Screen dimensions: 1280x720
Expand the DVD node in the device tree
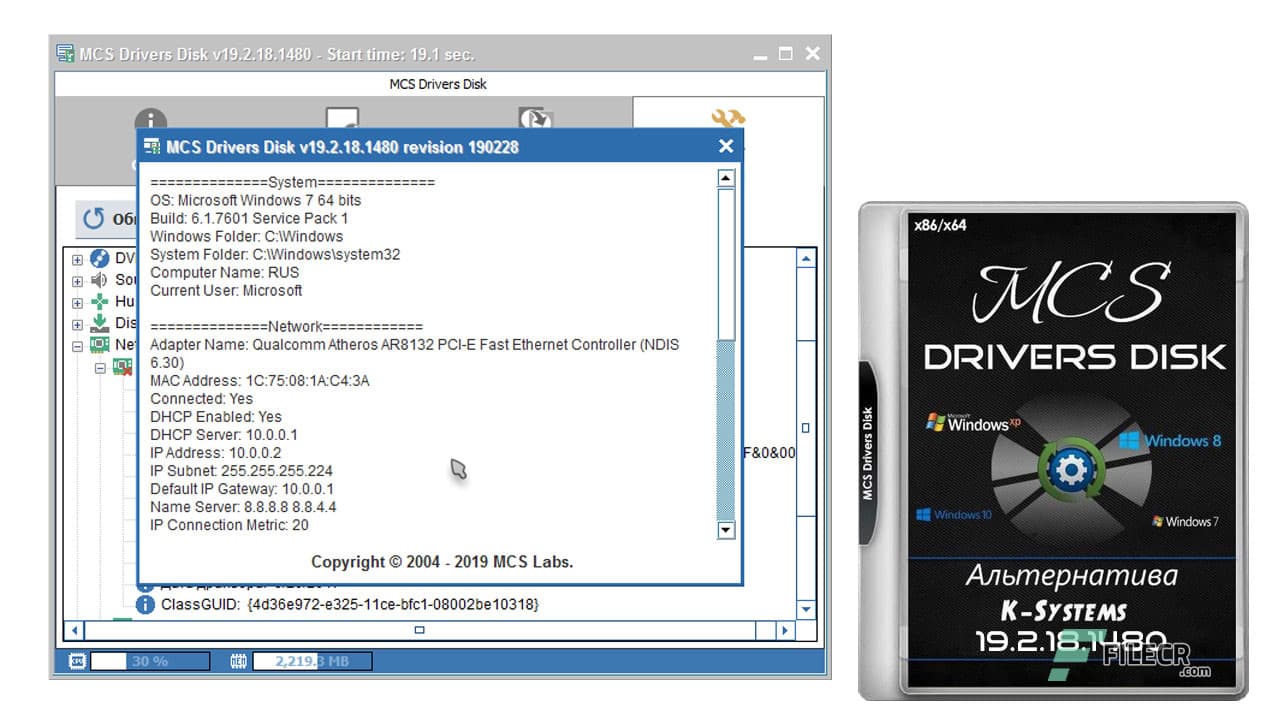[79, 259]
